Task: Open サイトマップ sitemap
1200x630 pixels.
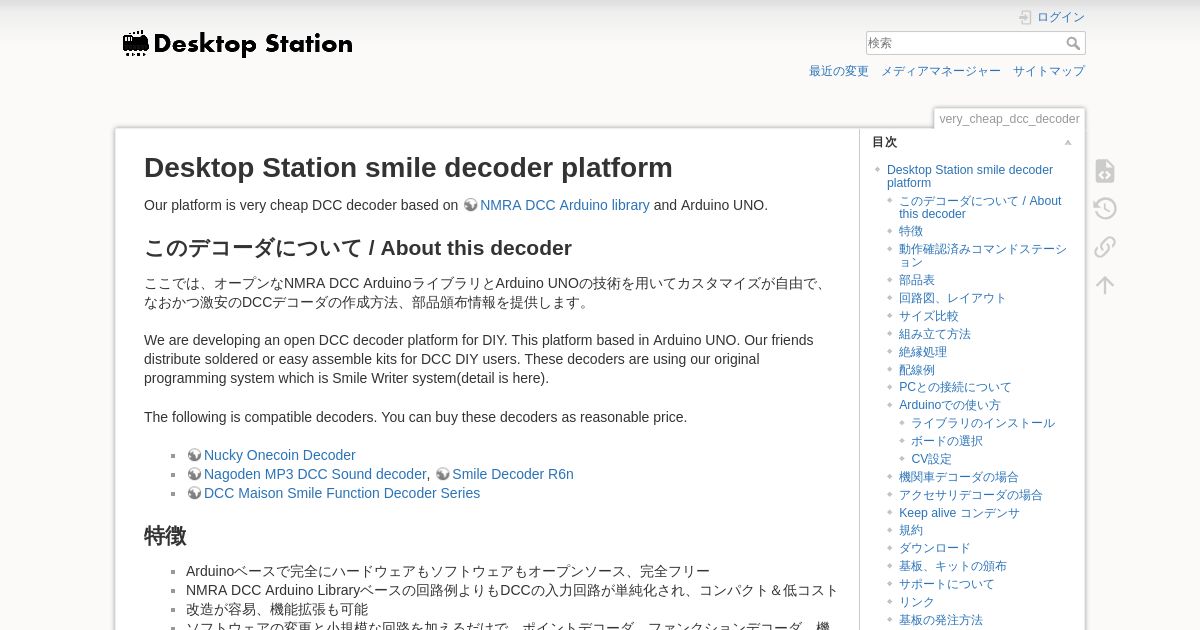Action: click(x=1049, y=71)
